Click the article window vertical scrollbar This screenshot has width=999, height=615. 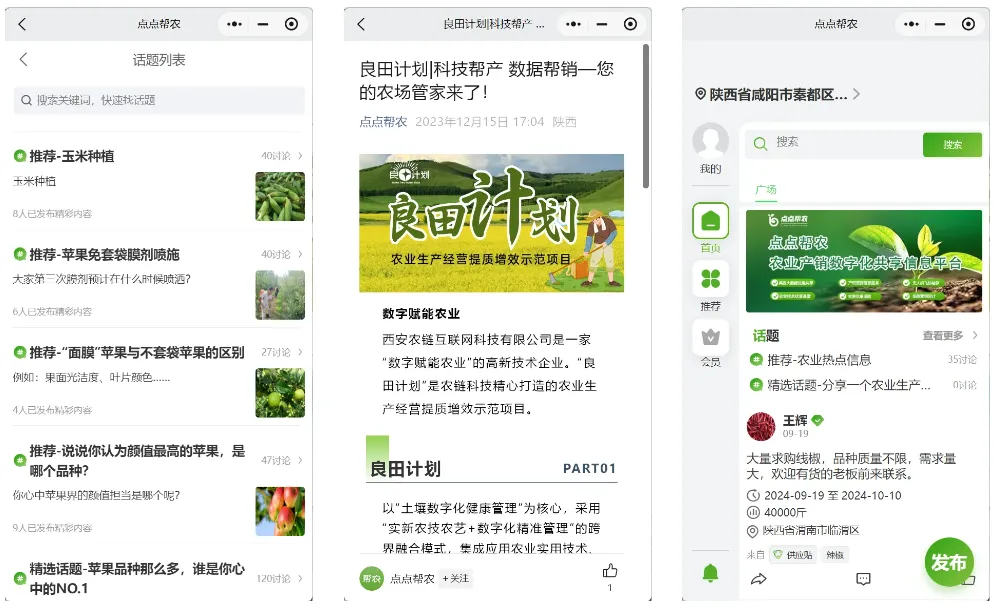(x=646, y=116)
